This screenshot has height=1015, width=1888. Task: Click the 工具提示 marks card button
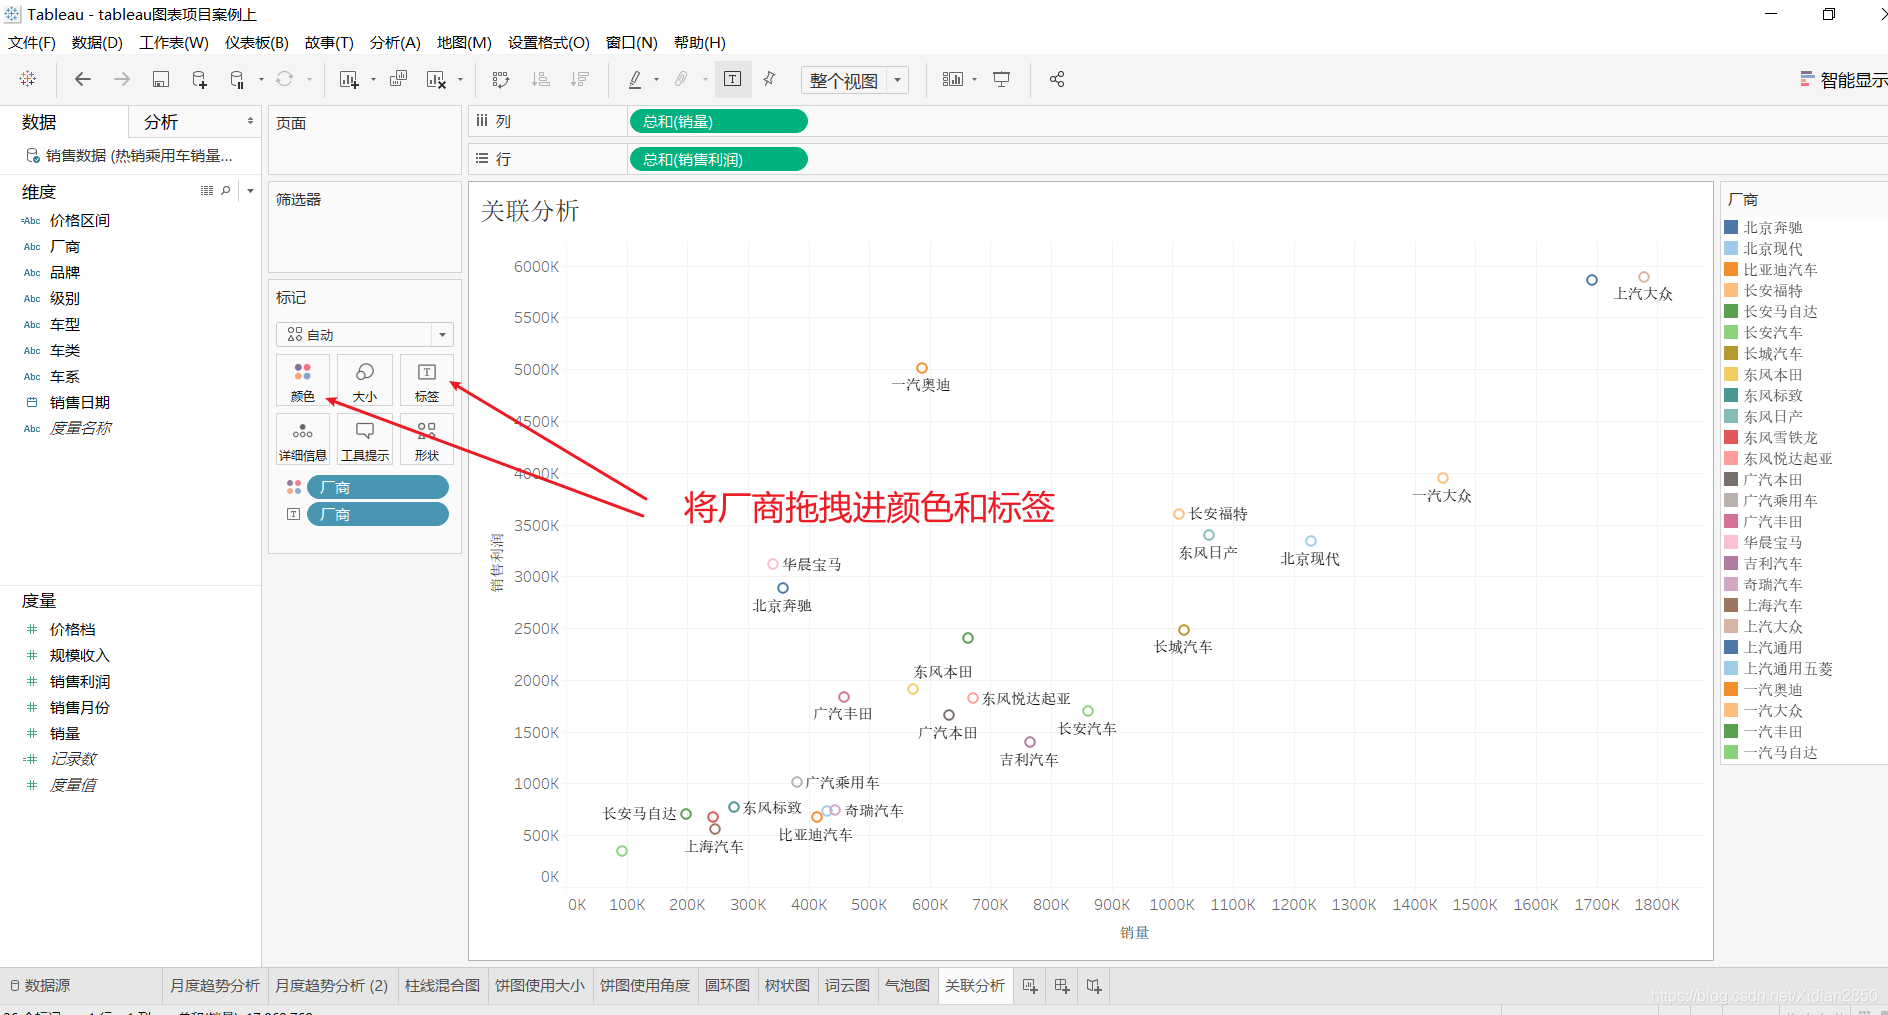[365, 440]
